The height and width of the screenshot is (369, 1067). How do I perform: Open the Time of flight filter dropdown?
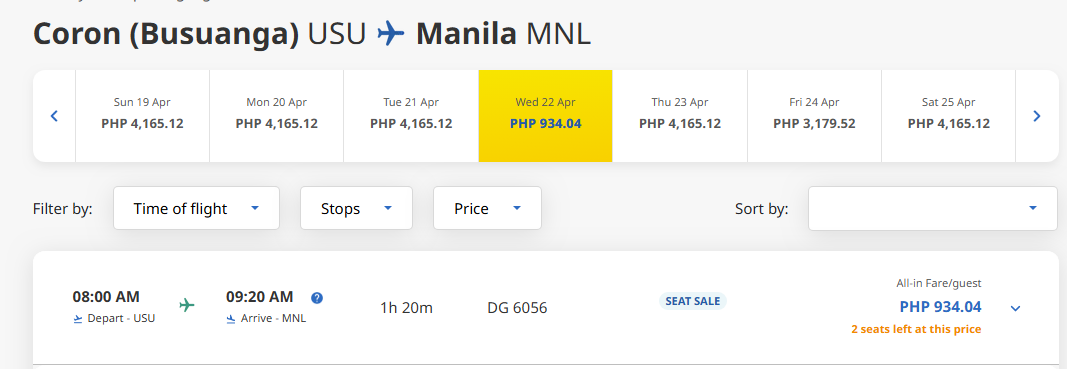pos(197,208)
